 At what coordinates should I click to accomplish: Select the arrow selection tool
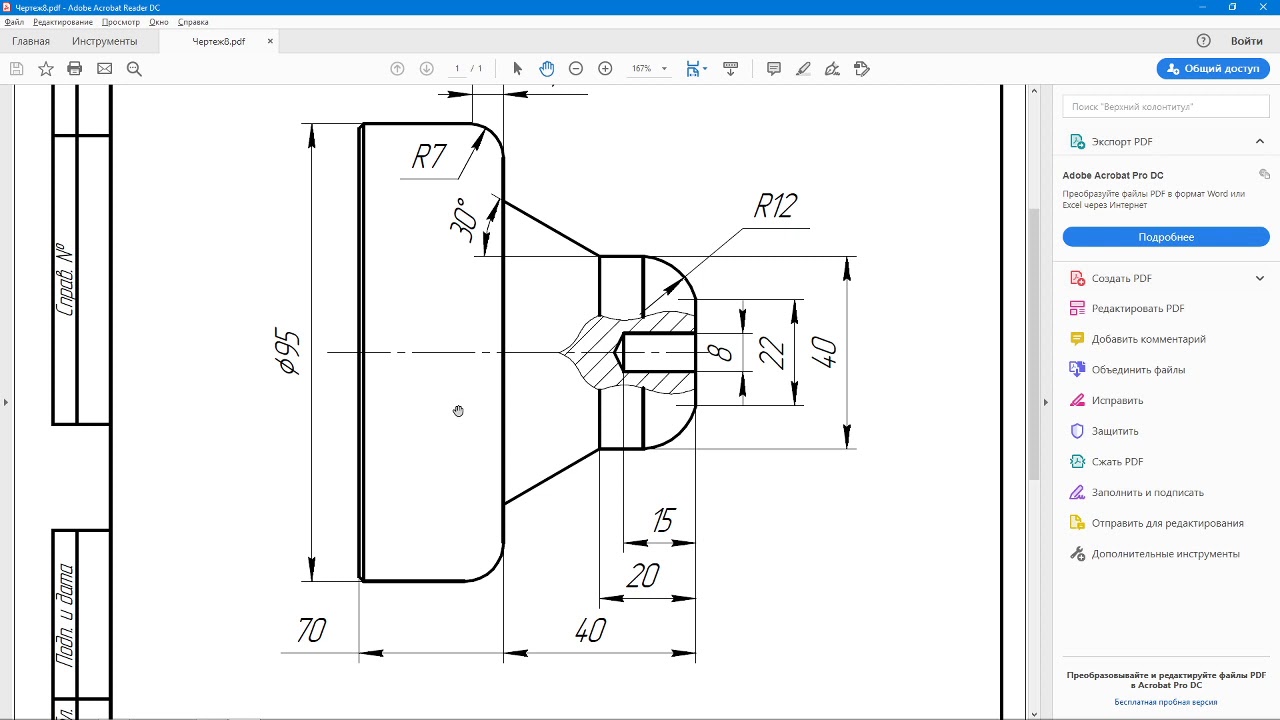[x=517, y=69]
